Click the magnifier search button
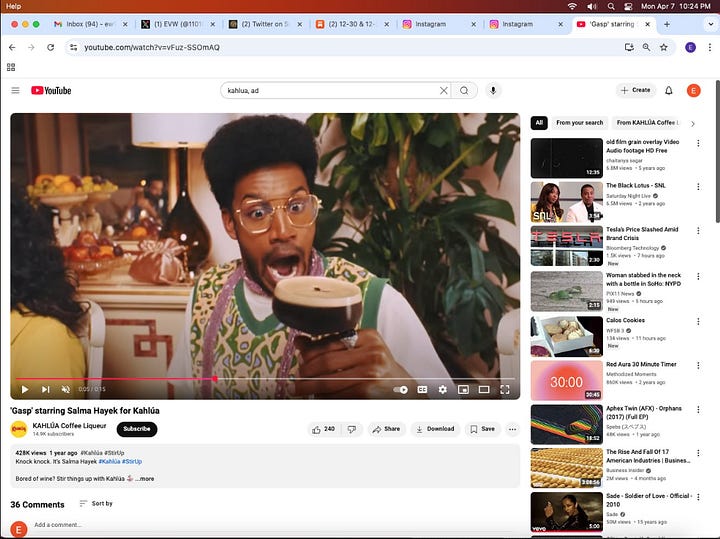The height and width of the screenshot is (539, 720). coord(464,90)
